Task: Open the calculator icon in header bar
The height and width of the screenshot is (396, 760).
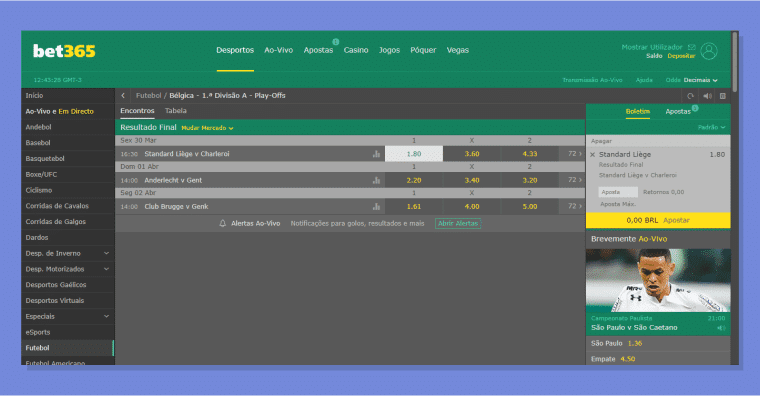Action: coord(723,96)
